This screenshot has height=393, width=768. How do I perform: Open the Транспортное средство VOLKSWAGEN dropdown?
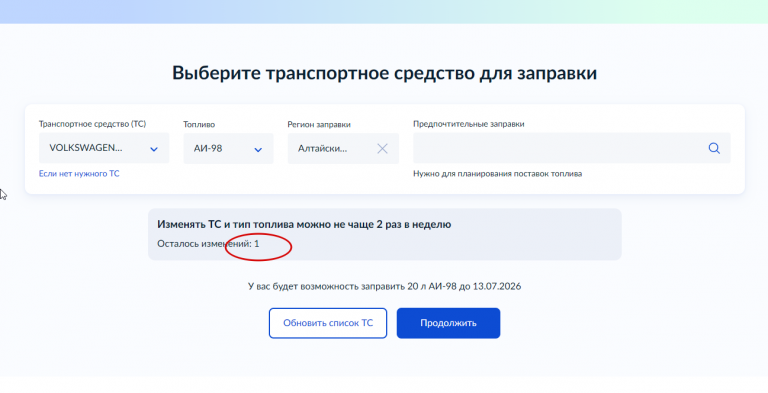104,148
